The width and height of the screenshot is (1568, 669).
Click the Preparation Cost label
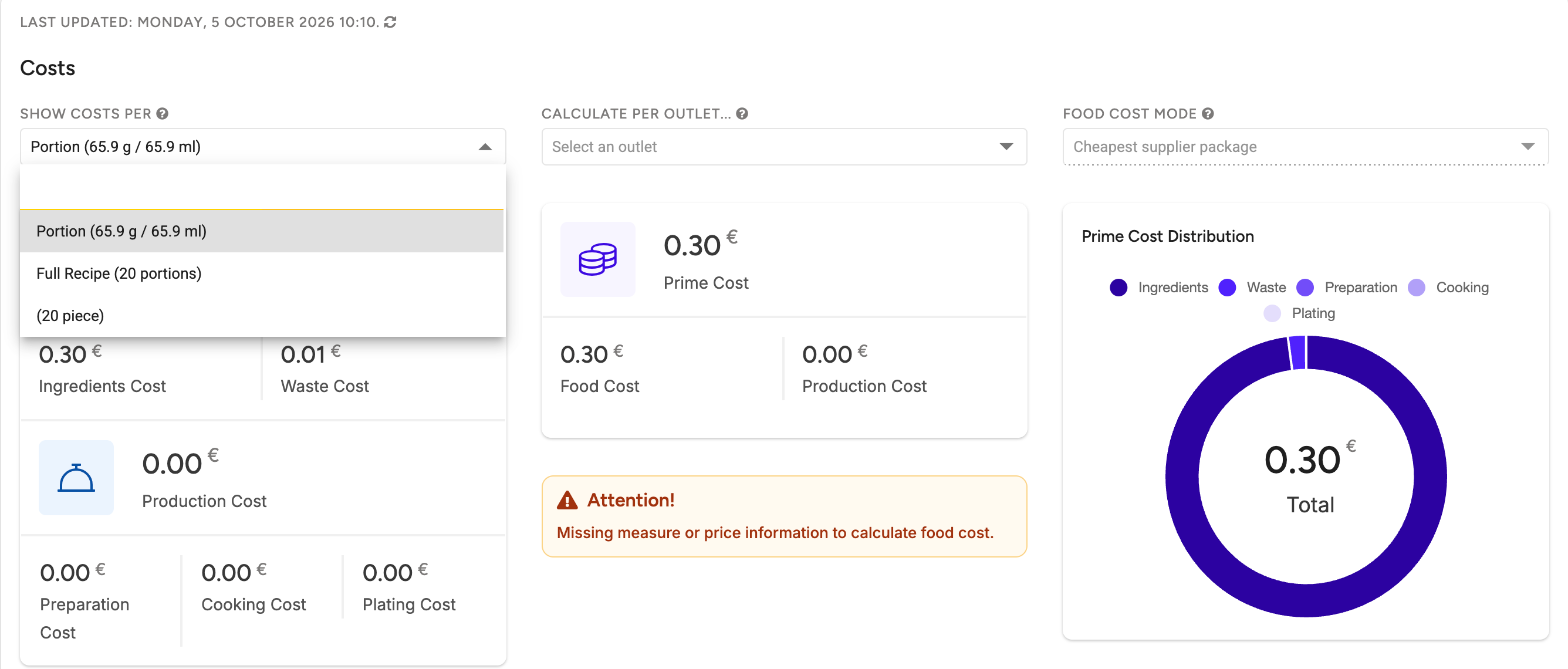(x=84, y=618)
